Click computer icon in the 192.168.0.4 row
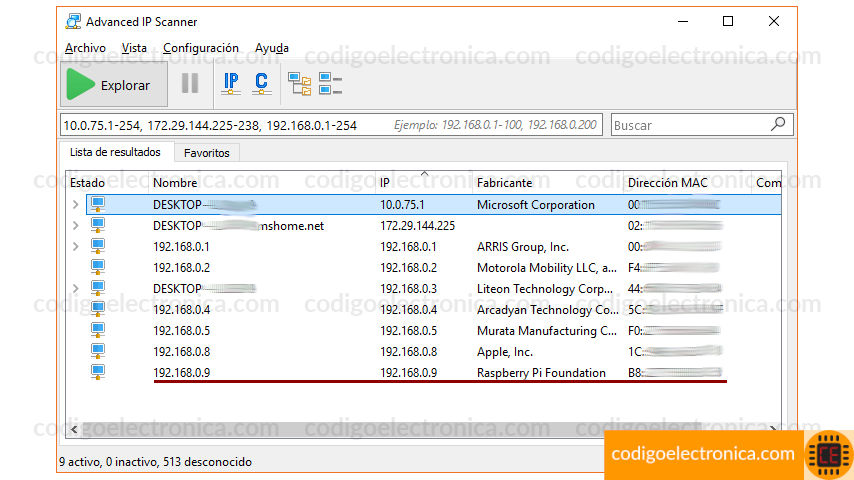The width and height of the screenshot is (854, 480). 98,309
